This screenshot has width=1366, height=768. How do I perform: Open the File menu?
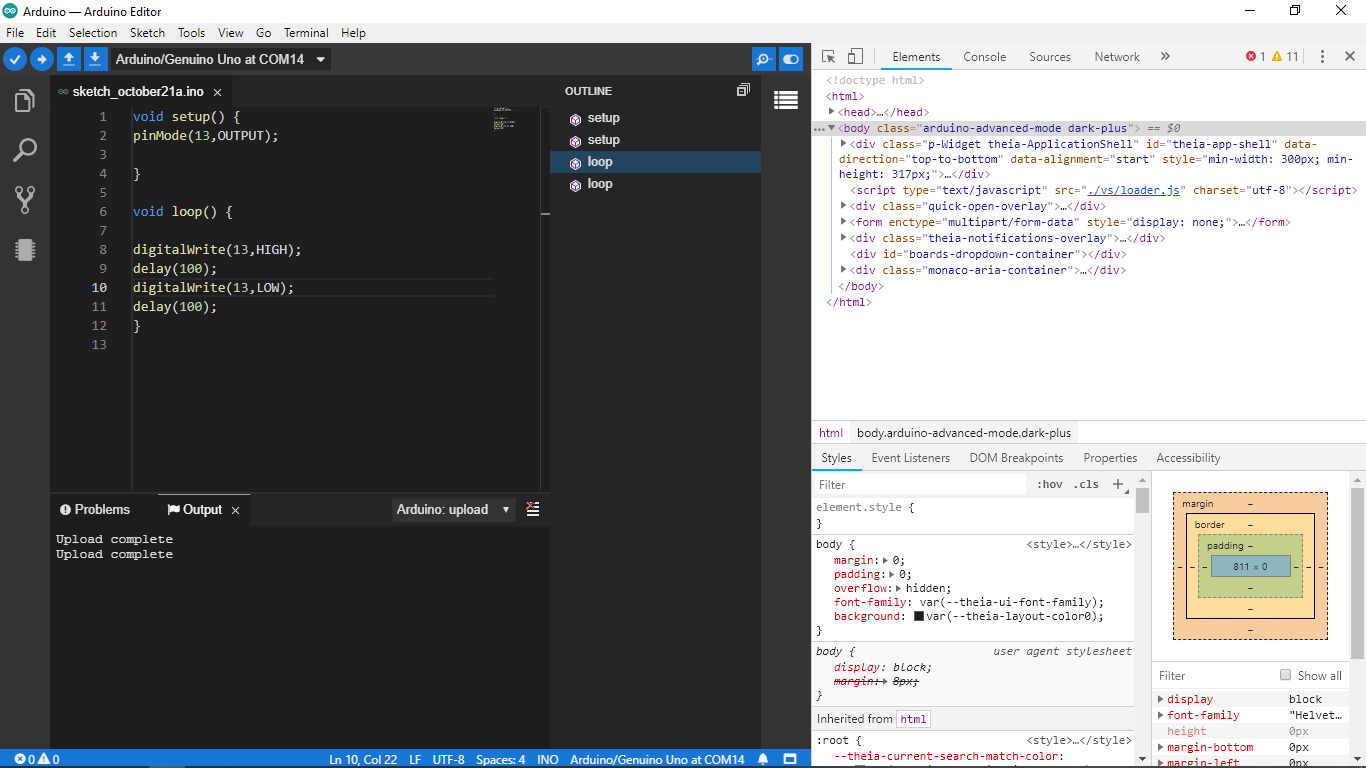click(15, 33)
